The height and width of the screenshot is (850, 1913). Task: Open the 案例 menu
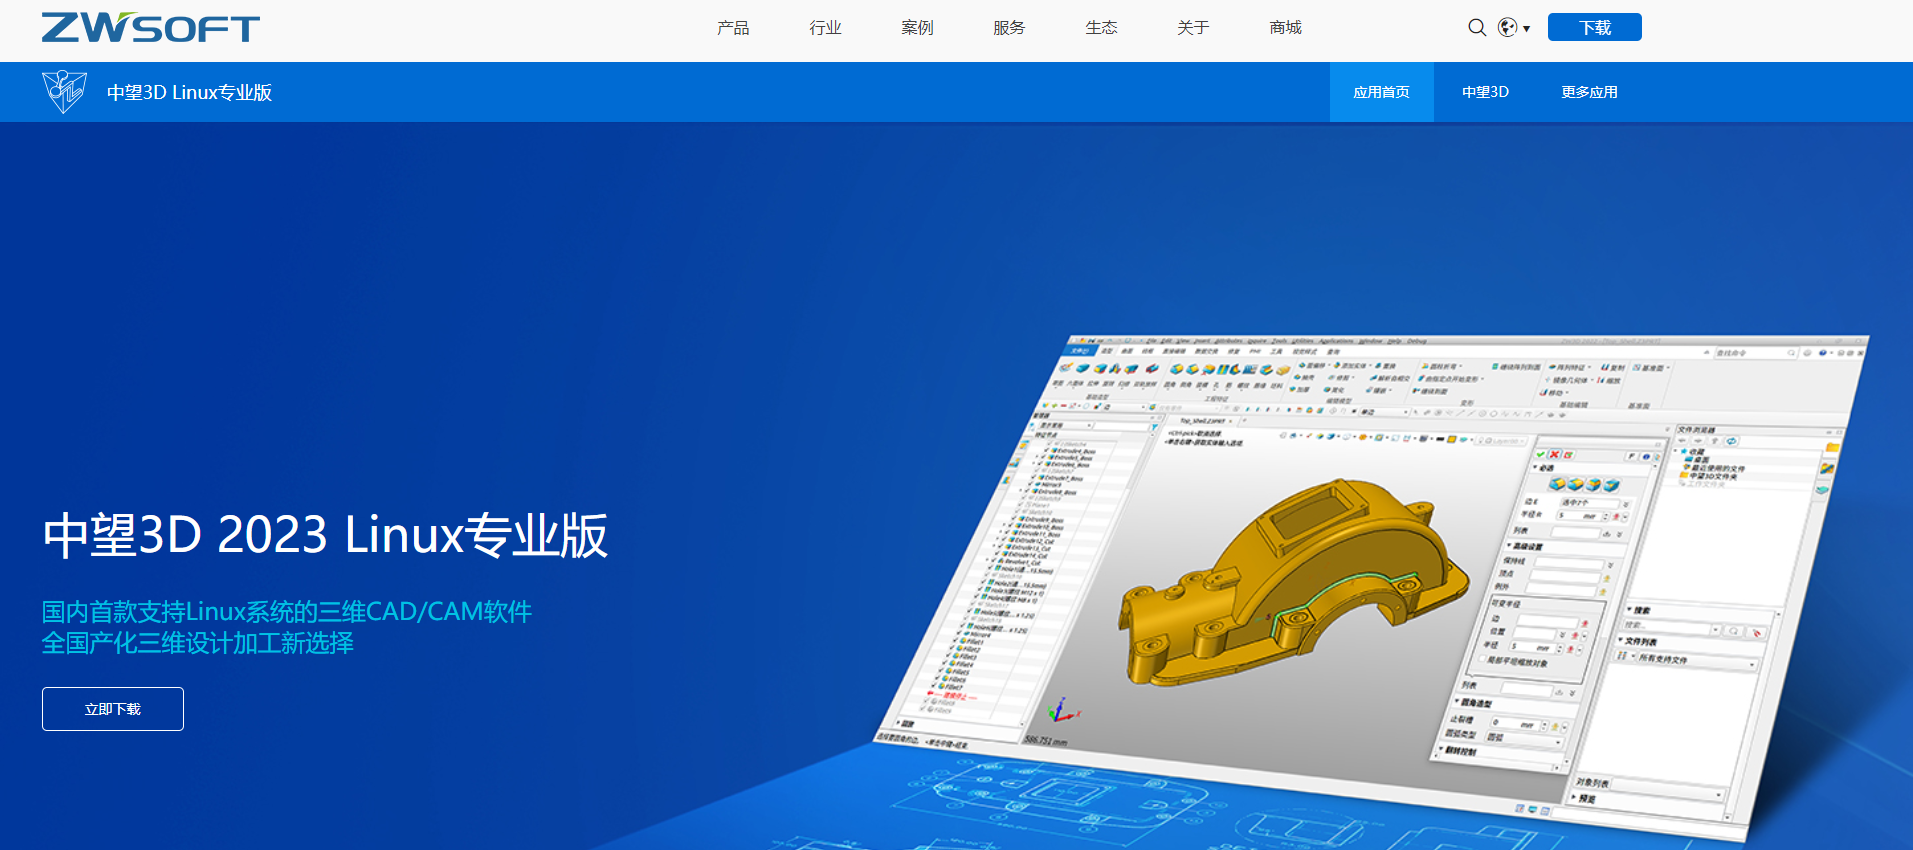pos(917,28)
